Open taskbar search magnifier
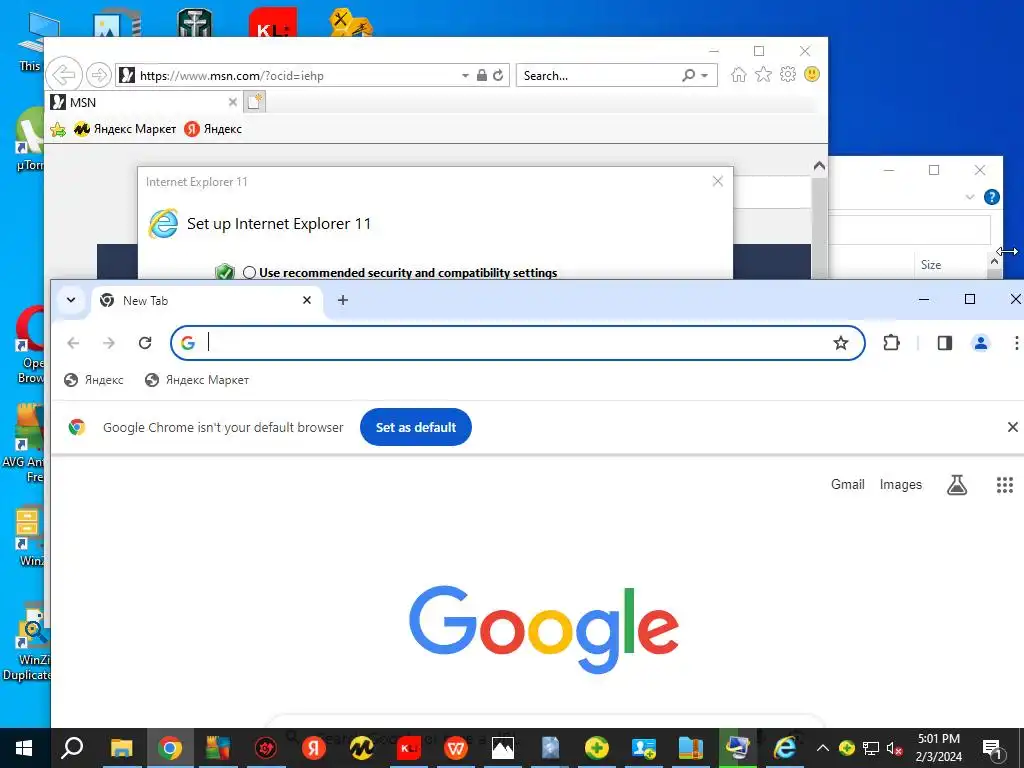 (72, 748)
